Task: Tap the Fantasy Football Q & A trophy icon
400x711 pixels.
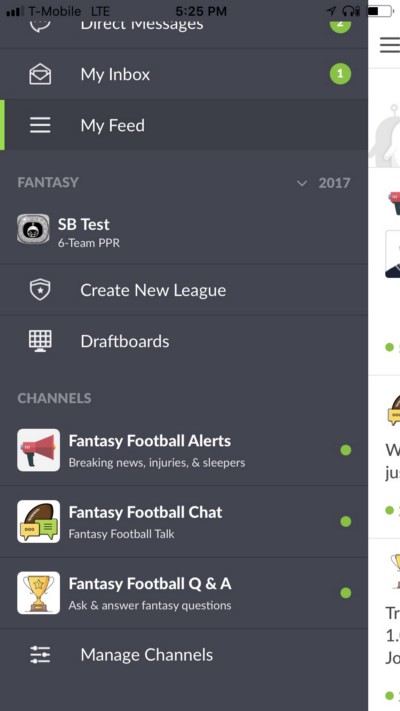Action: point(39,593)
